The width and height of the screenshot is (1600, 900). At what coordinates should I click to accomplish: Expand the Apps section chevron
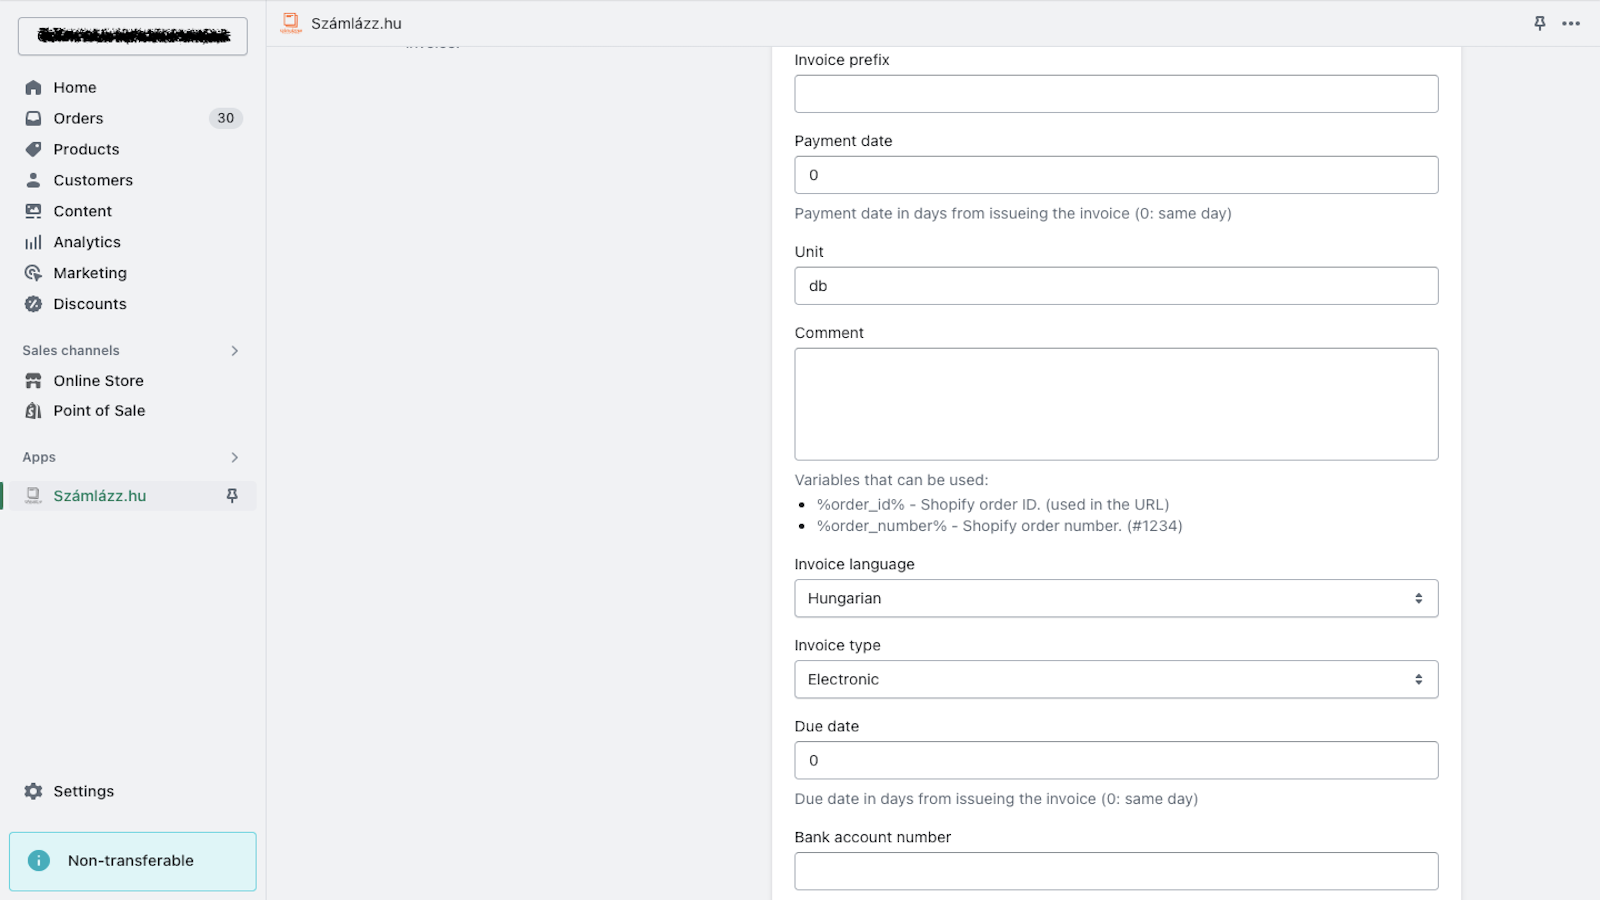pos(234,457)
